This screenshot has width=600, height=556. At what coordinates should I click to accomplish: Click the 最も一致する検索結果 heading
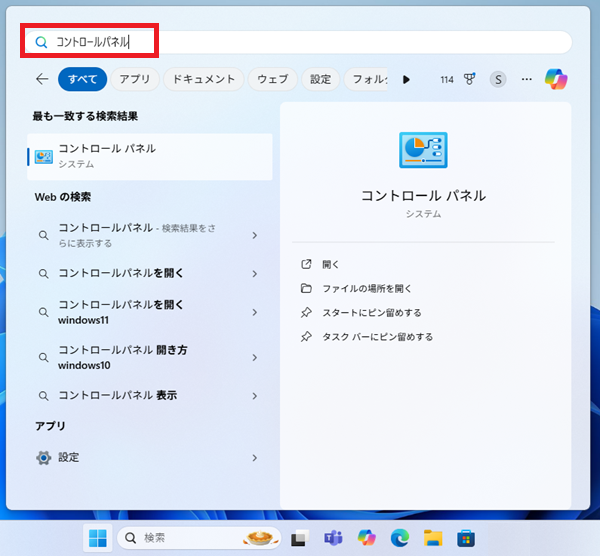coord(85,116)
